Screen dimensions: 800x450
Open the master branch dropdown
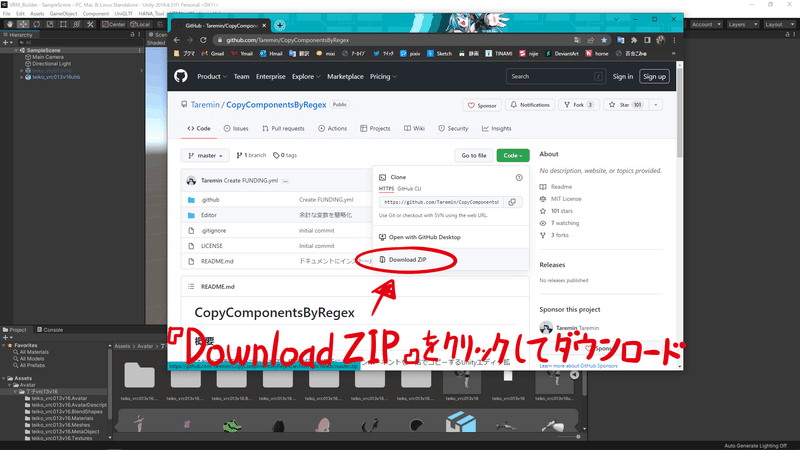[x=205, y=155]
